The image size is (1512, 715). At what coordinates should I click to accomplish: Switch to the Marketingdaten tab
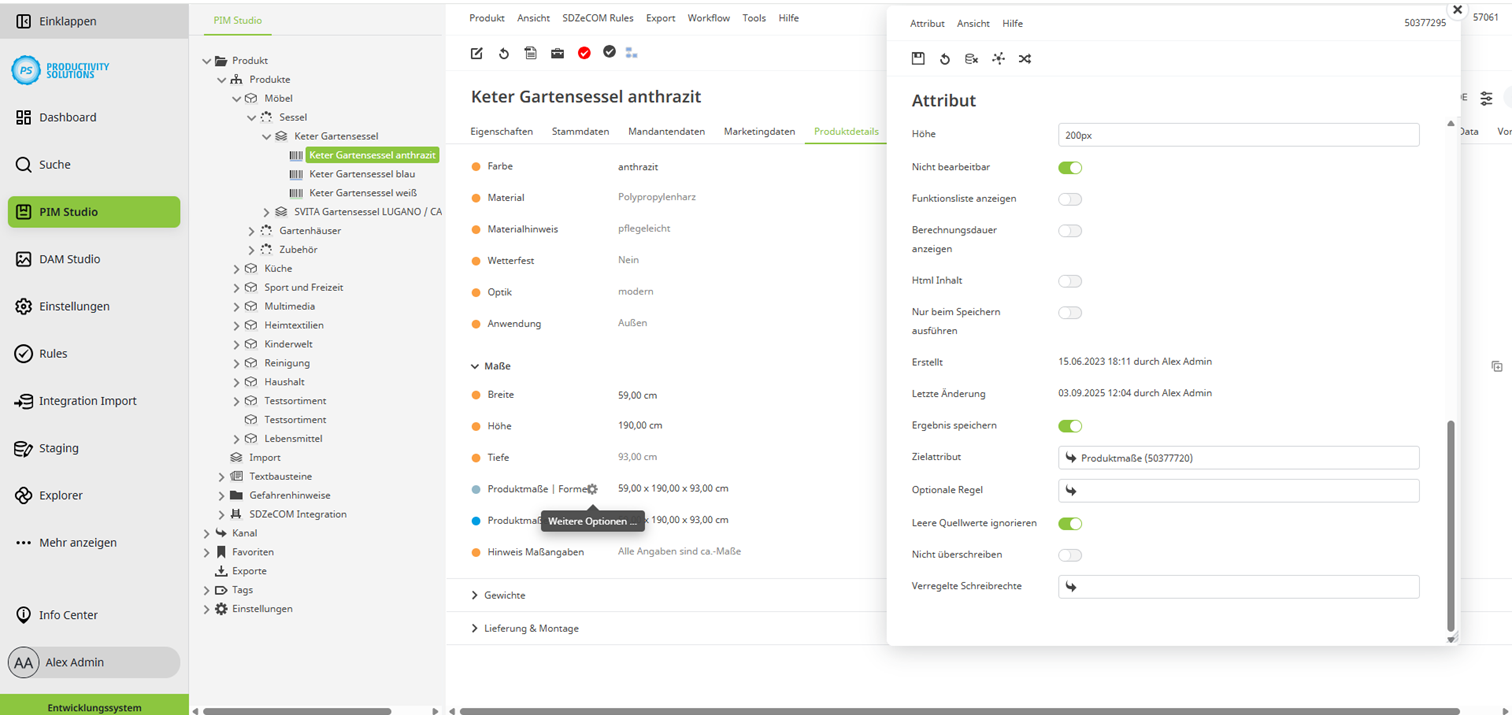(x=759, y=131)
